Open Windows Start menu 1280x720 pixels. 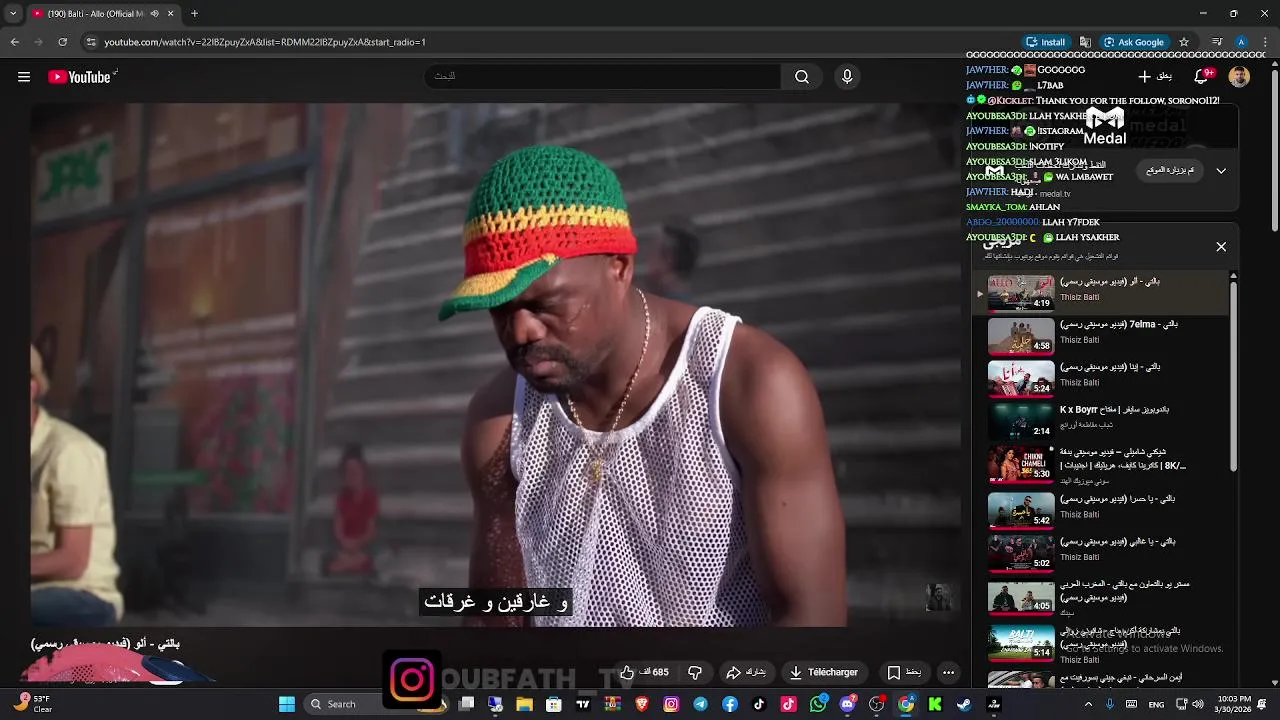(287, 704)
